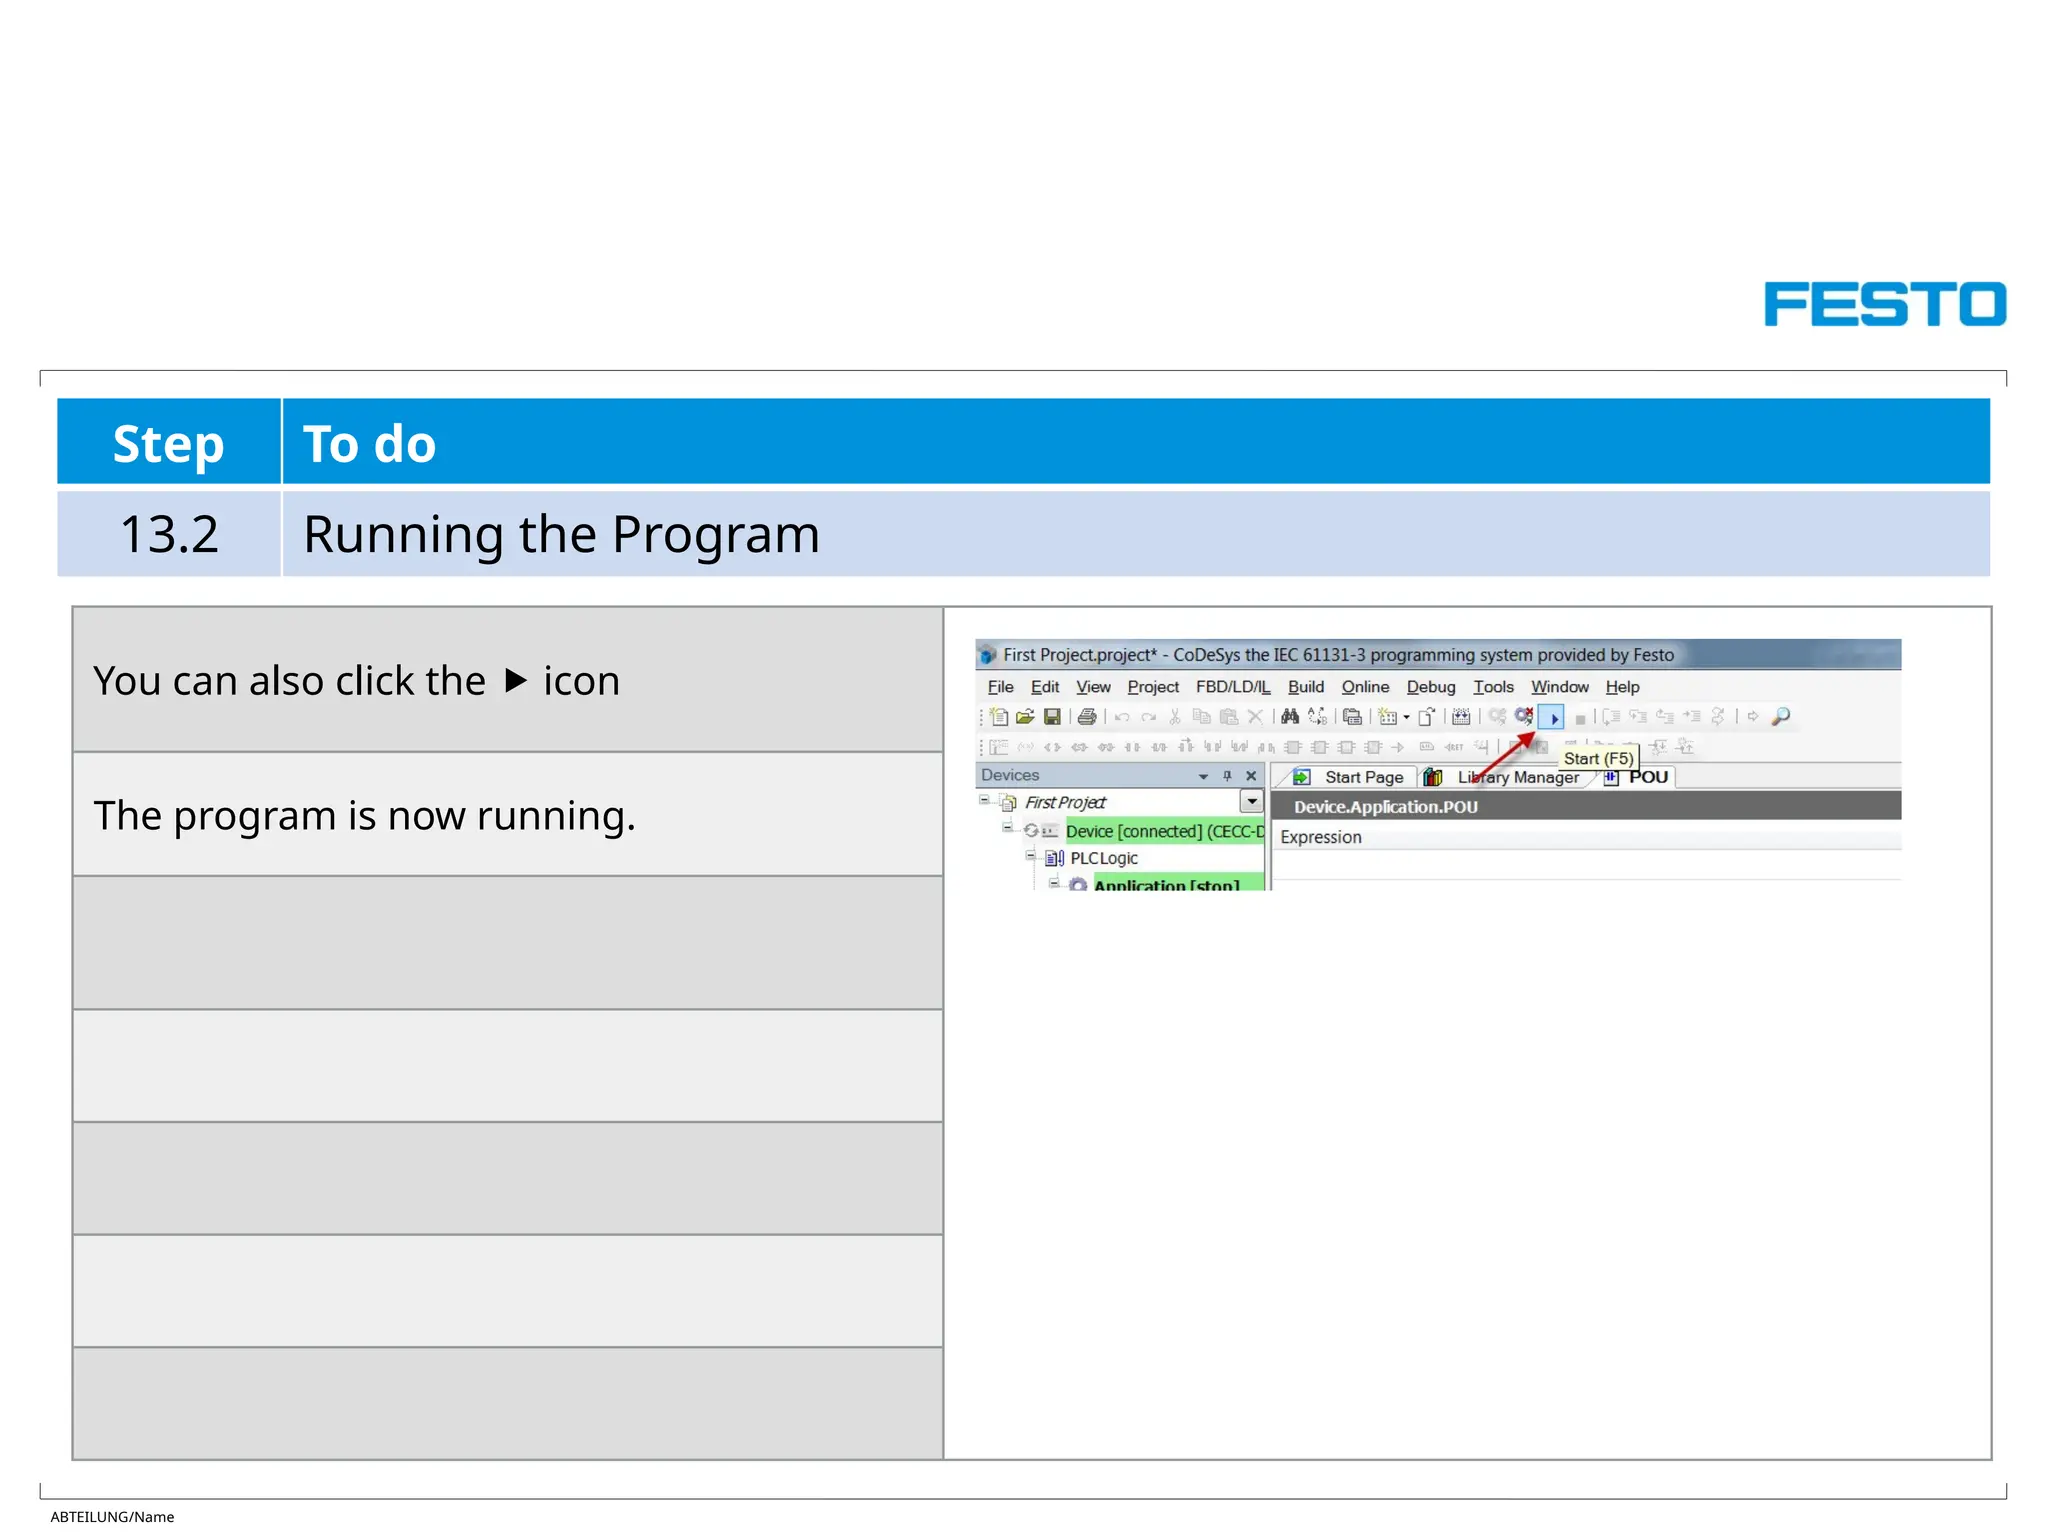Click the Festo logo
The image size is (2048, 1536).
click(x=1885, y=304)
